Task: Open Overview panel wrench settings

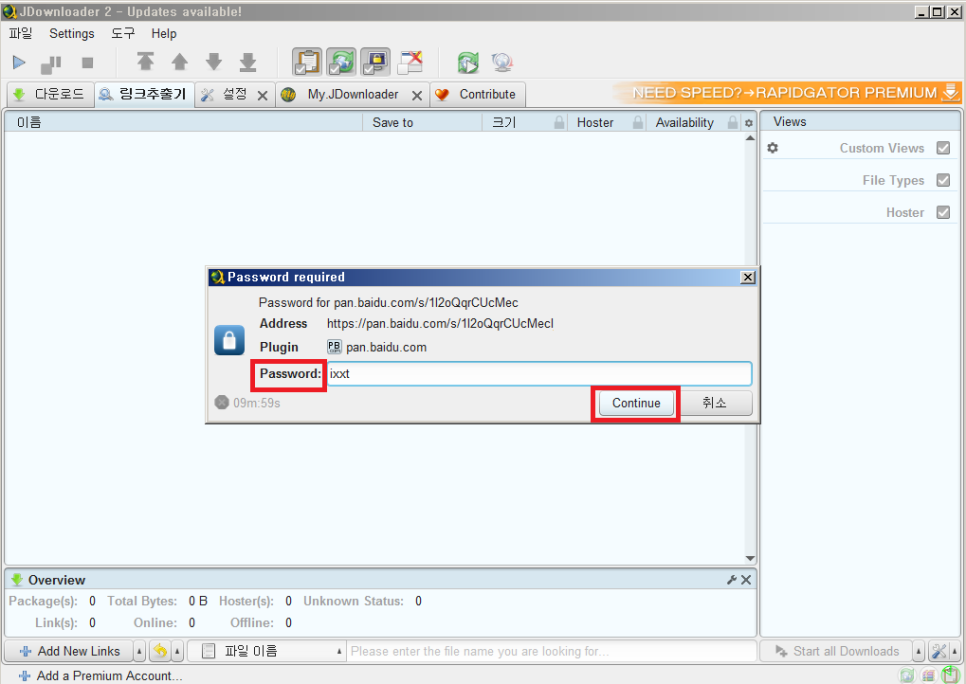Action: coord(732,579)
